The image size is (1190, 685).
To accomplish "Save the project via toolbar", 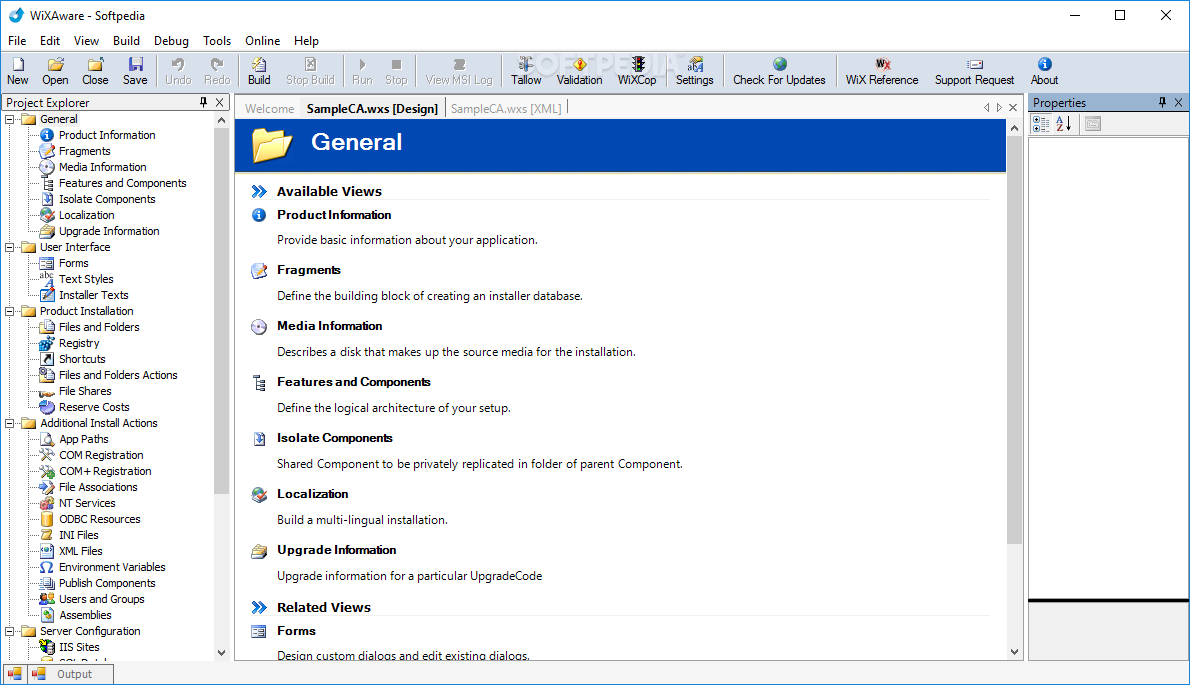I will pyautogui.click(x=135, y=71).
